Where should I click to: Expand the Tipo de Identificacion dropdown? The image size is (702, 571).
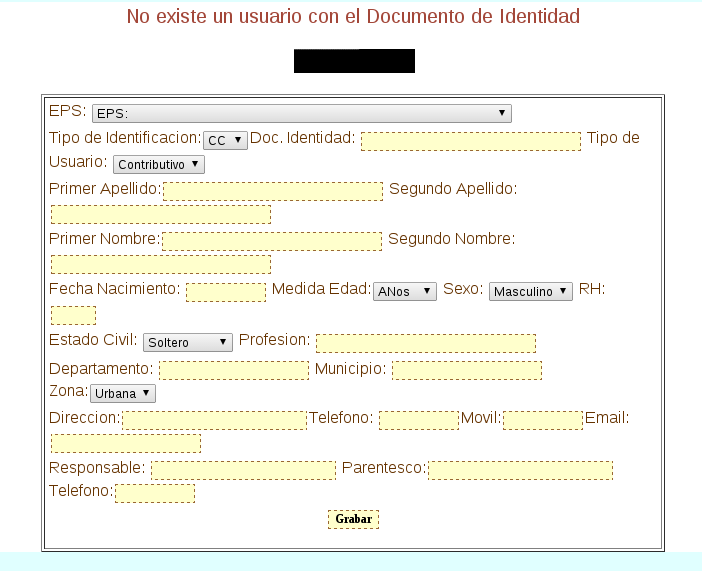[x=225, y=141]
